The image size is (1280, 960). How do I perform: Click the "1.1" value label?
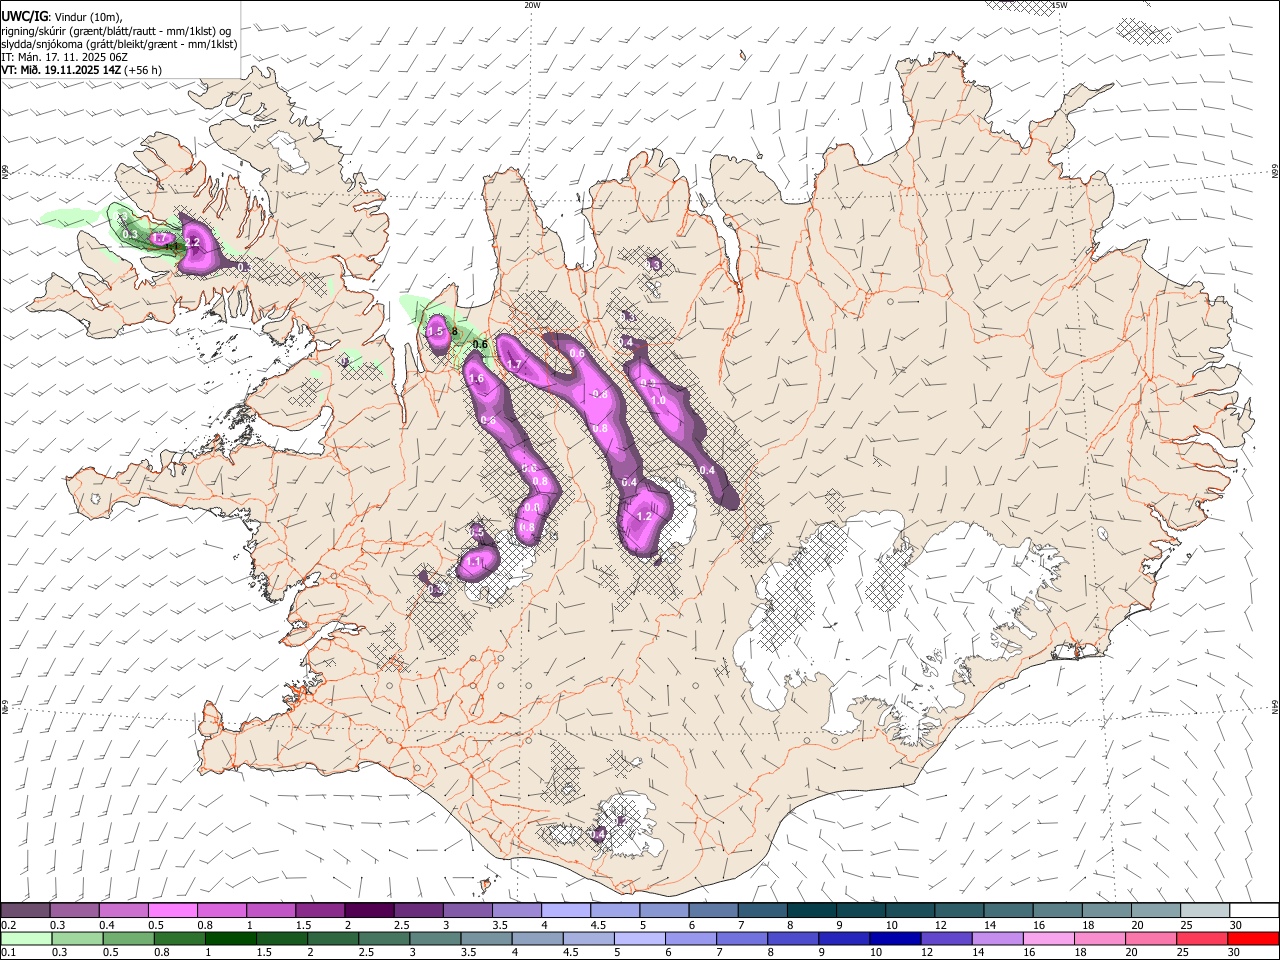(476, 562)
